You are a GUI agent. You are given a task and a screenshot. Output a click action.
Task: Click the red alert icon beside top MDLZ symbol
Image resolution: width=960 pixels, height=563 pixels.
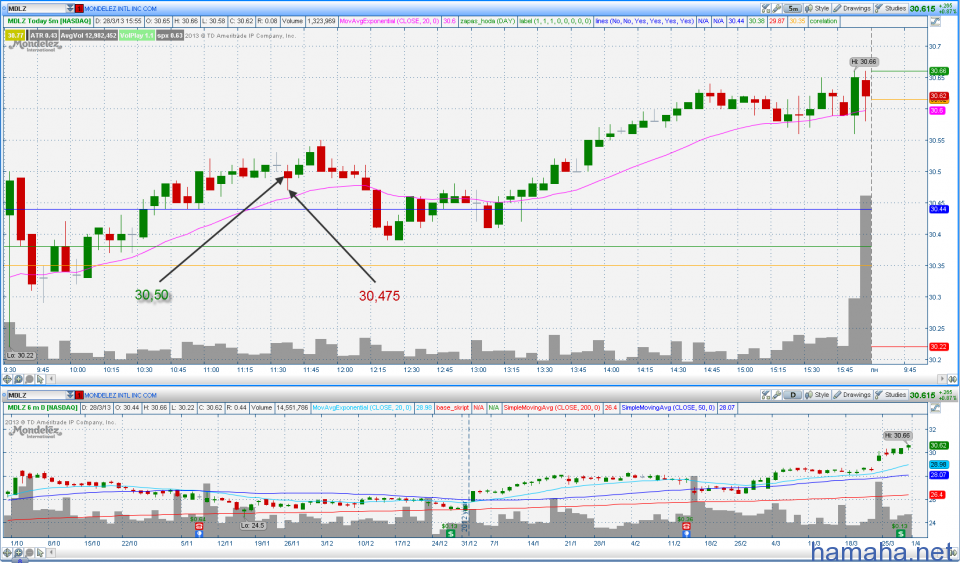[x=79, y=9]
